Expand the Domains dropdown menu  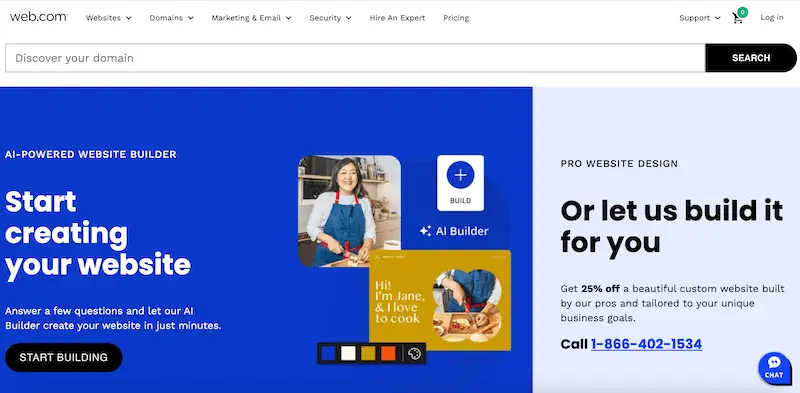pyautogui.click(x=171, y=18)
